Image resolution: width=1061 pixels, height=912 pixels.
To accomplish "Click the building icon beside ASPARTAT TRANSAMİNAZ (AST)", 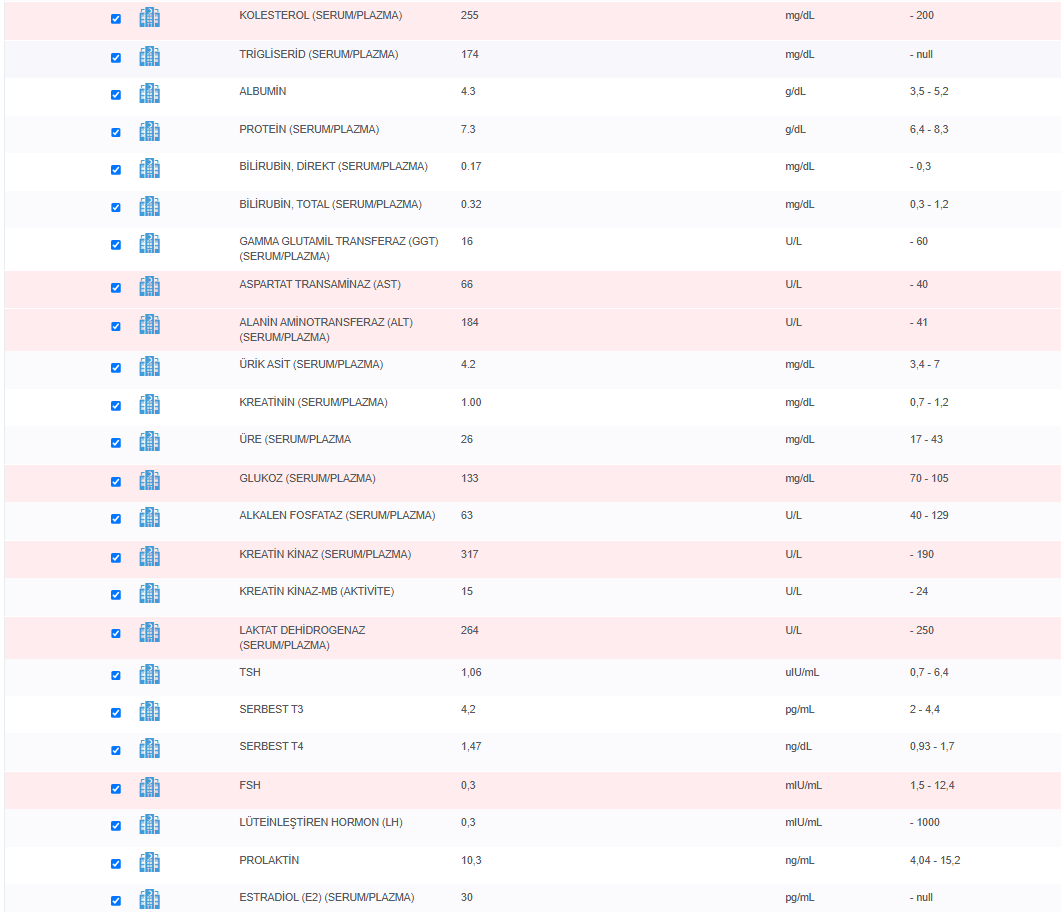I will [150, 287].
